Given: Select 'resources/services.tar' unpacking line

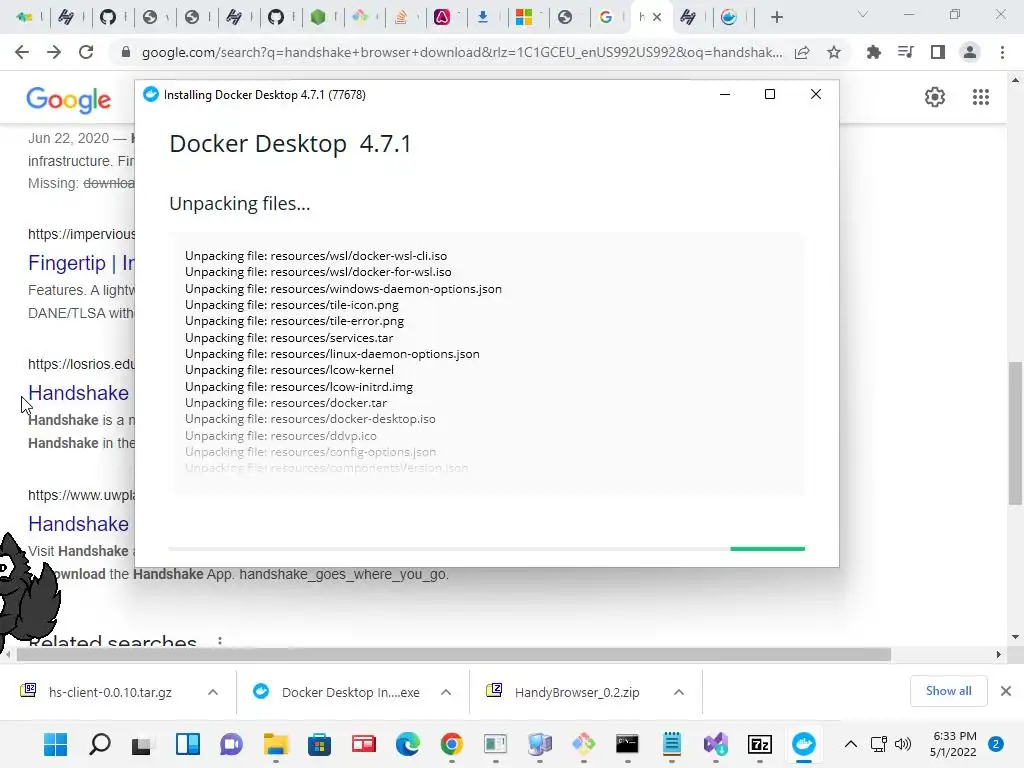Looking at the screenshot, I should (289, 338).
